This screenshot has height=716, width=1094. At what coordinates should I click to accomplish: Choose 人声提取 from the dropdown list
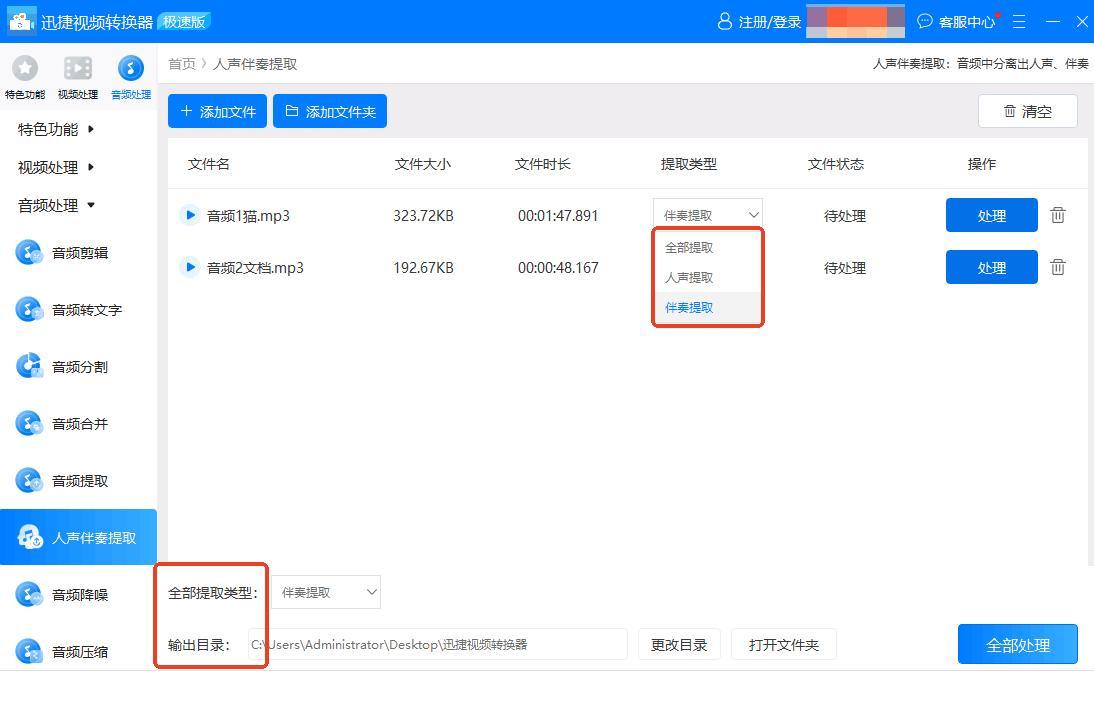(689, 277)
